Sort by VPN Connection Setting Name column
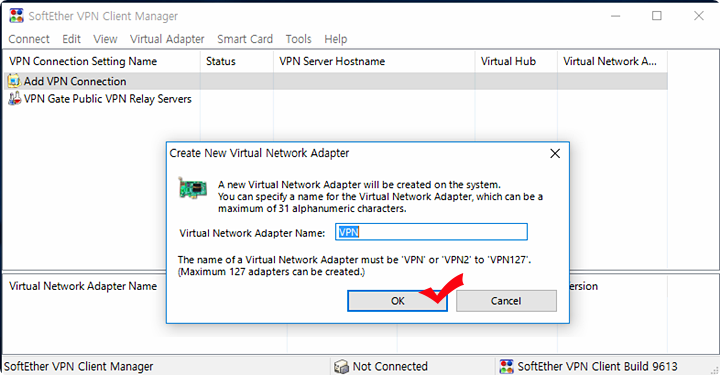Screen dimensions: 720x375 coord(102,62)
